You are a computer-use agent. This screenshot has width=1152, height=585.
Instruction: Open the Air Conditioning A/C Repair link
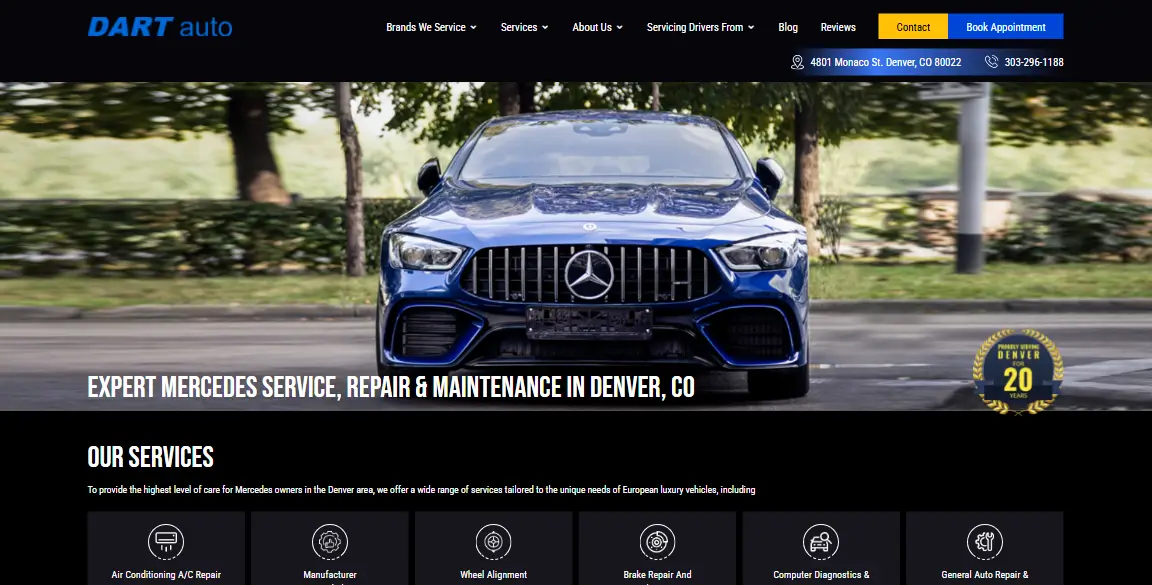click(x=166, y=575)
